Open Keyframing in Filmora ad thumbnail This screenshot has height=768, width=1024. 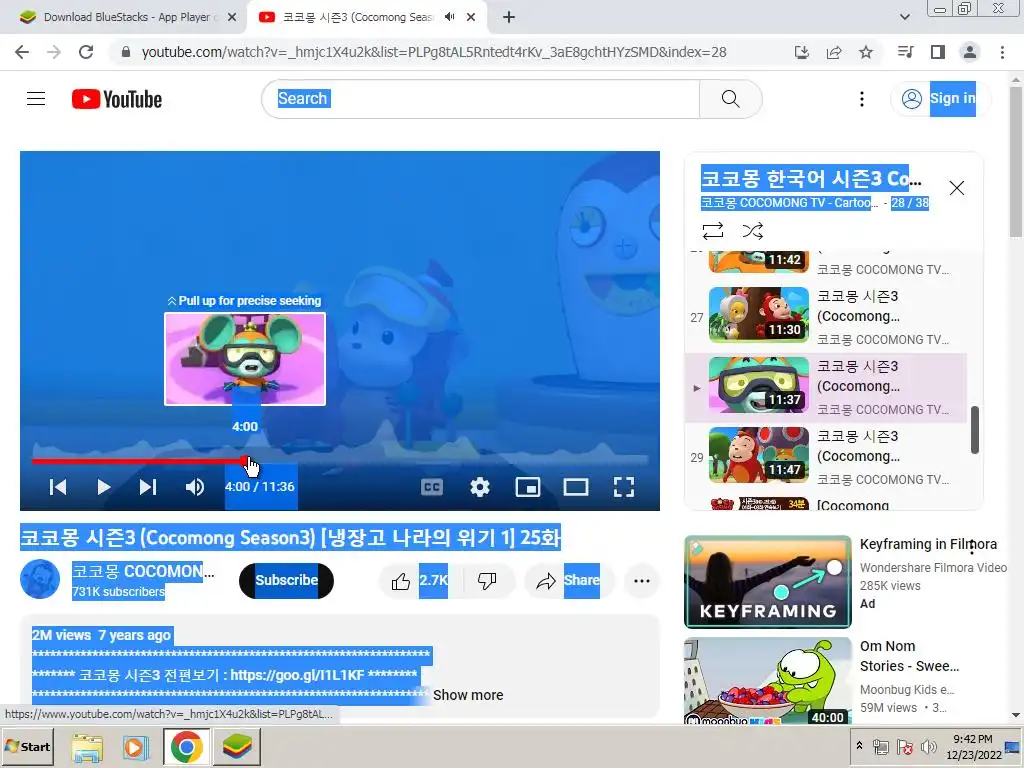click(767, 581)
